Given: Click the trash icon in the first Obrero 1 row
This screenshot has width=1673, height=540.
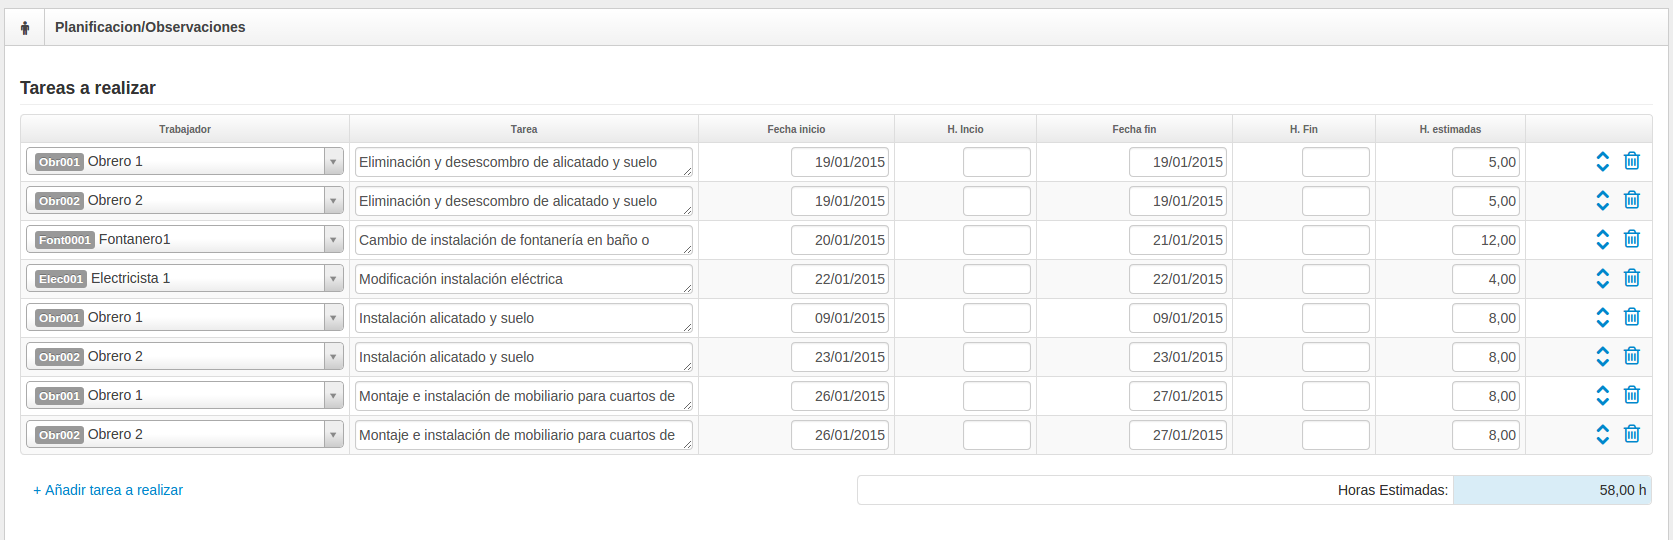Looking at the screenshot, I should [1632, 161].
